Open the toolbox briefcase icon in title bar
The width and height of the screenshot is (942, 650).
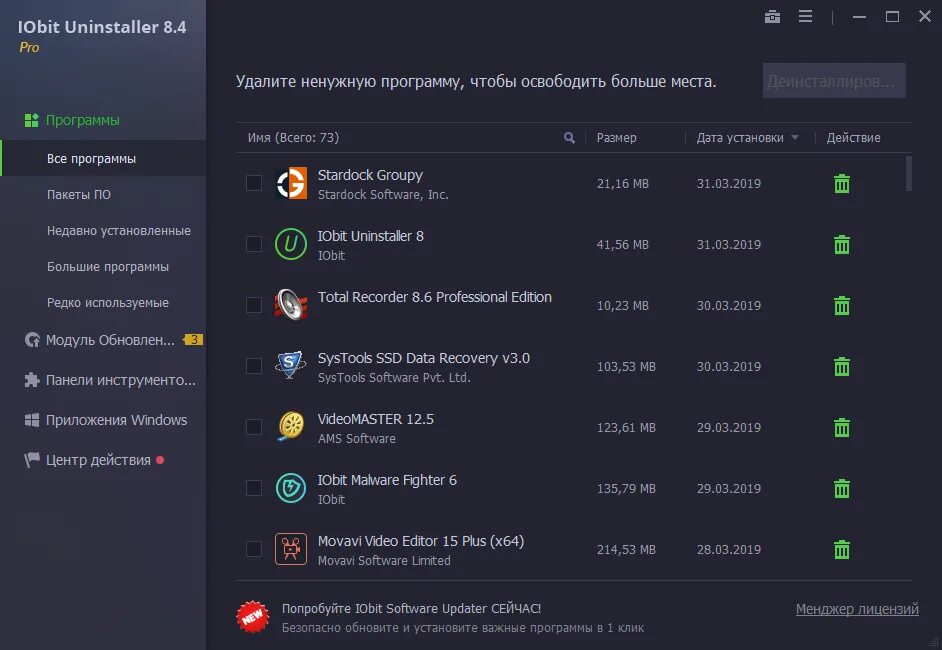click(772, 17)
